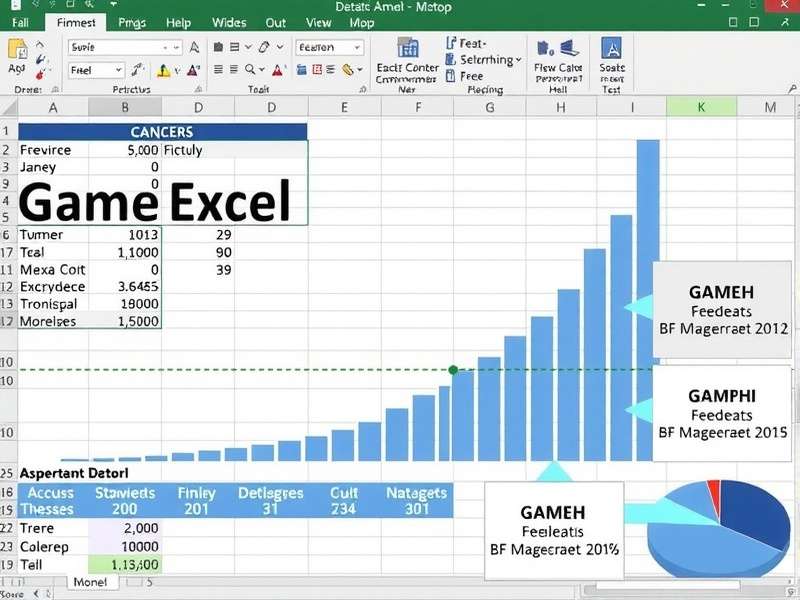Click the Insert Function icon

pos(192,47)
